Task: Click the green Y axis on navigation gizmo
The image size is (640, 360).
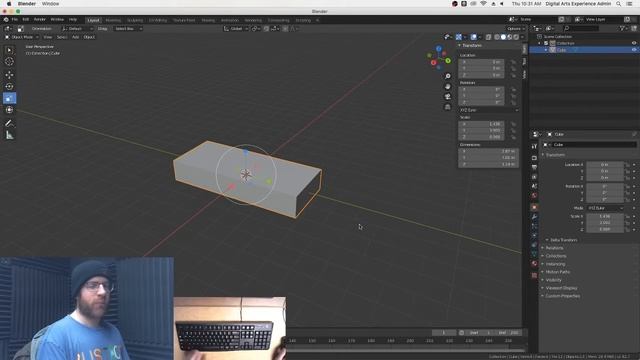Action: click(448, 61)
